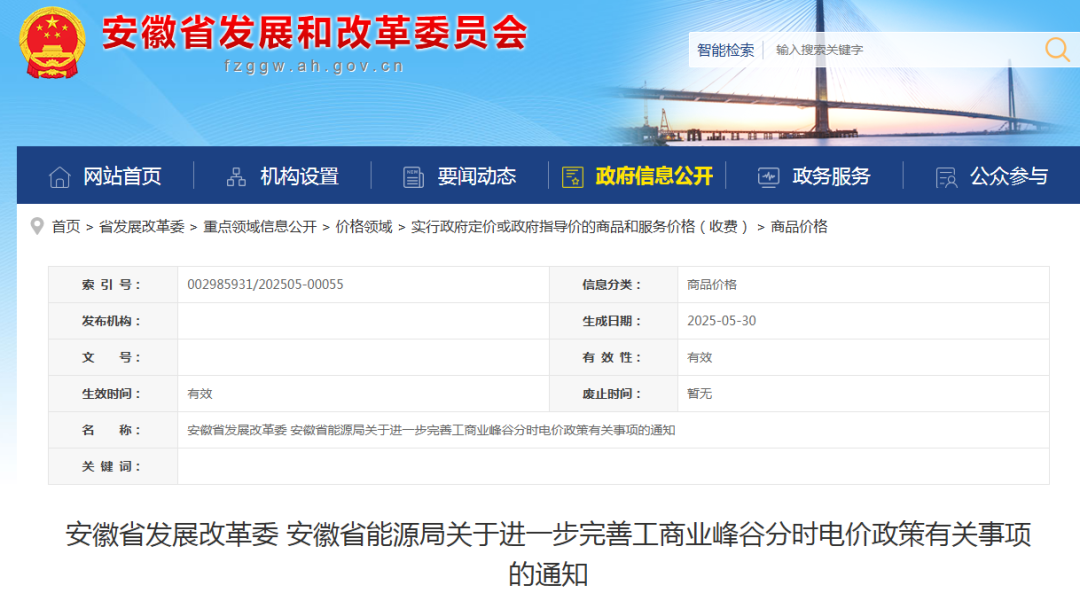Screen dimensions: 1080x593
Task: Click the organization chart icon beside 机构设置
Action: coord(236,177)
